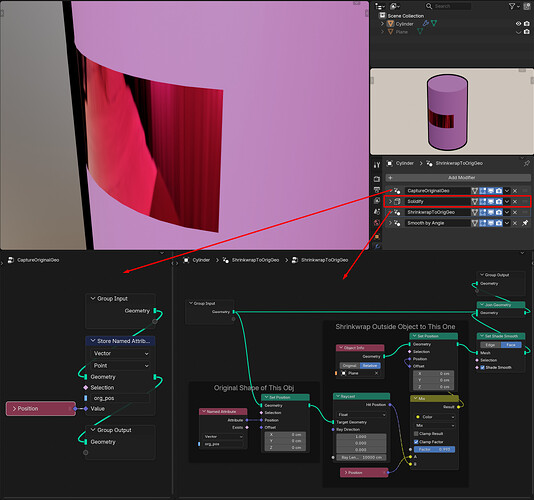Click the pin icon on Smooth by Angle

[525, 223]
